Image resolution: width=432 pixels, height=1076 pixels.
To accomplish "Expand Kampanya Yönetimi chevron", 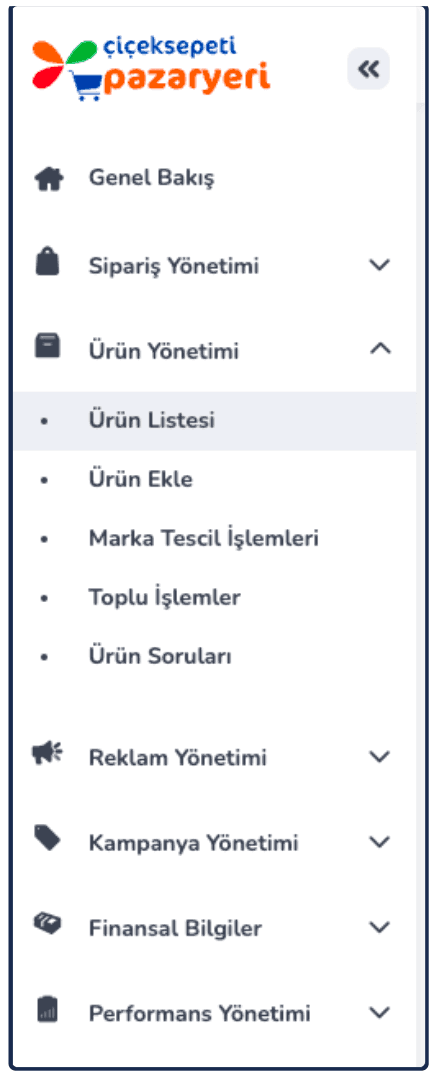I will [x=379, y=842].
